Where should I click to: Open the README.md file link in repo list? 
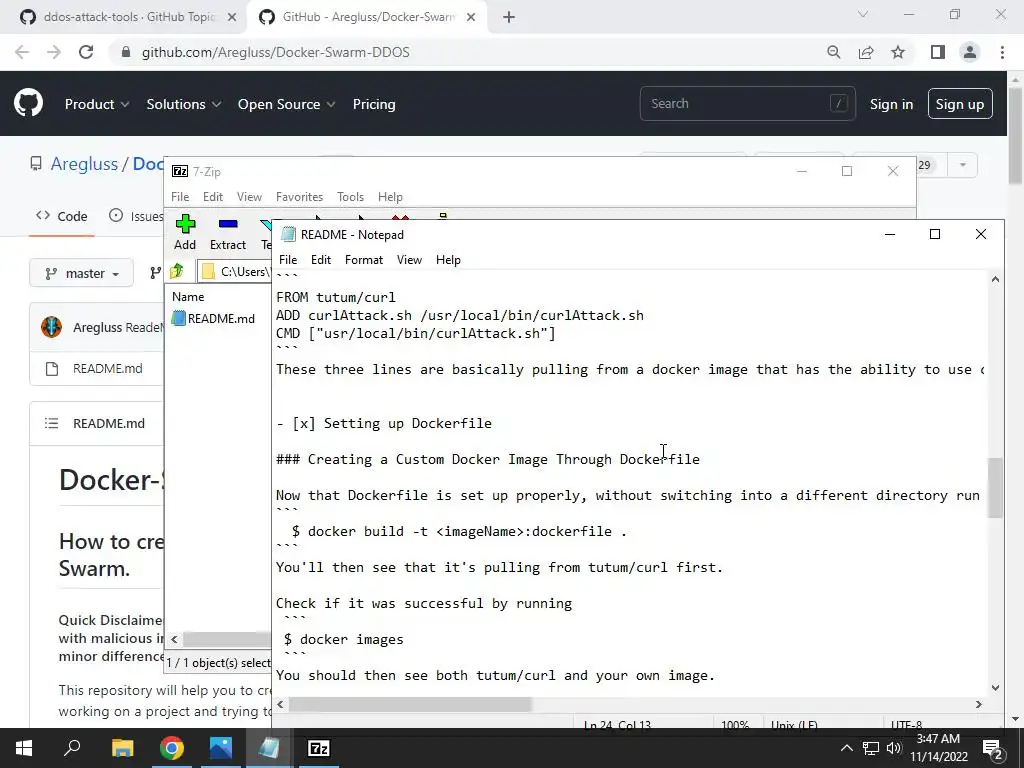pos(107,368)
